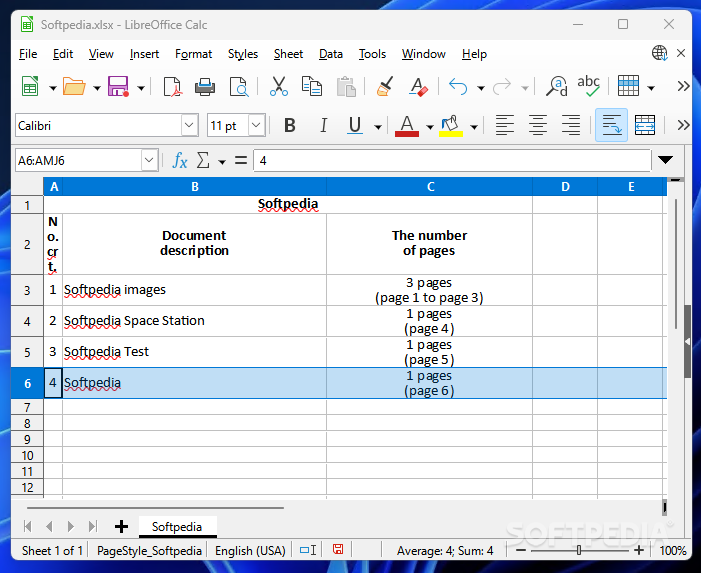Image resolution: width=701 pixels, height=573 pixels.
Task: Align text left
Action: click(x=505, y=125)
